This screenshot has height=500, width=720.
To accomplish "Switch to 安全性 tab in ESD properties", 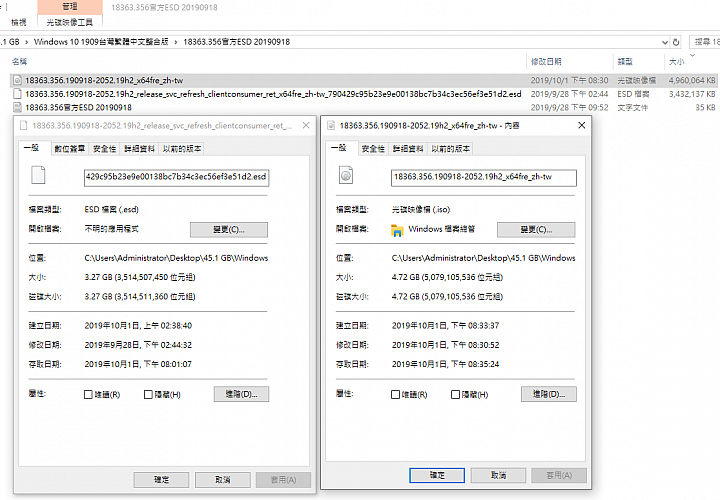I will [105, 149].
